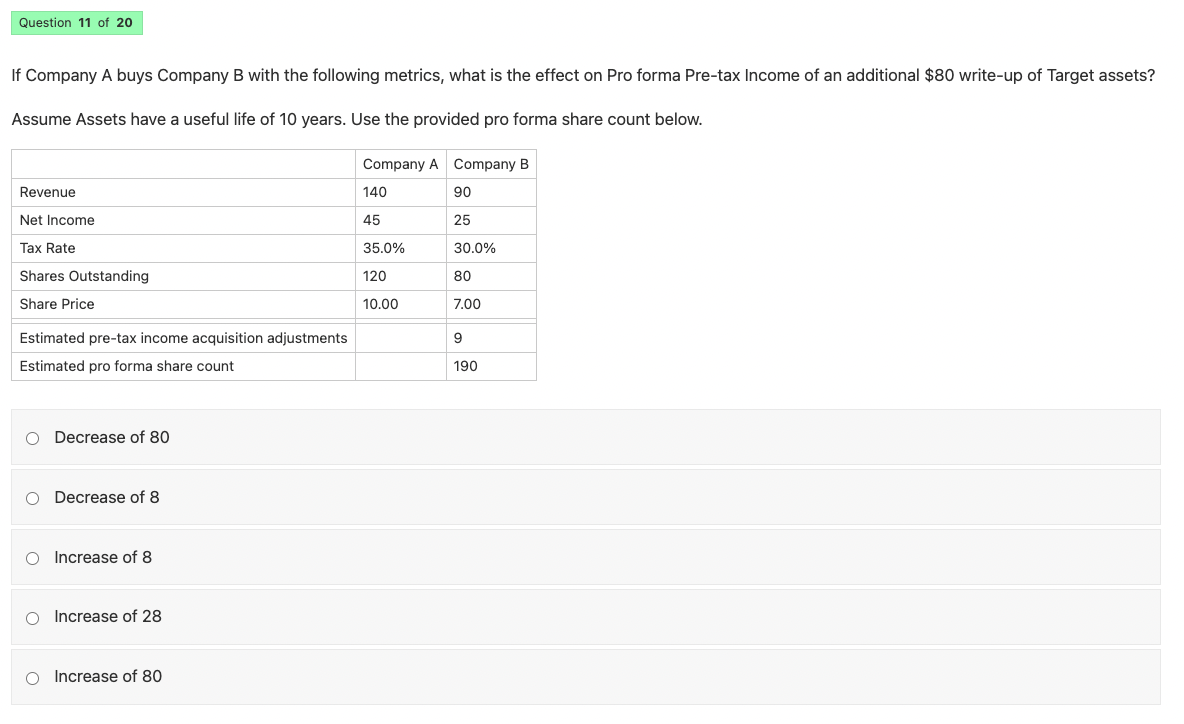Click the 'Increase of 28' answer text
1184x724 pixels.
tap(108, 617)
